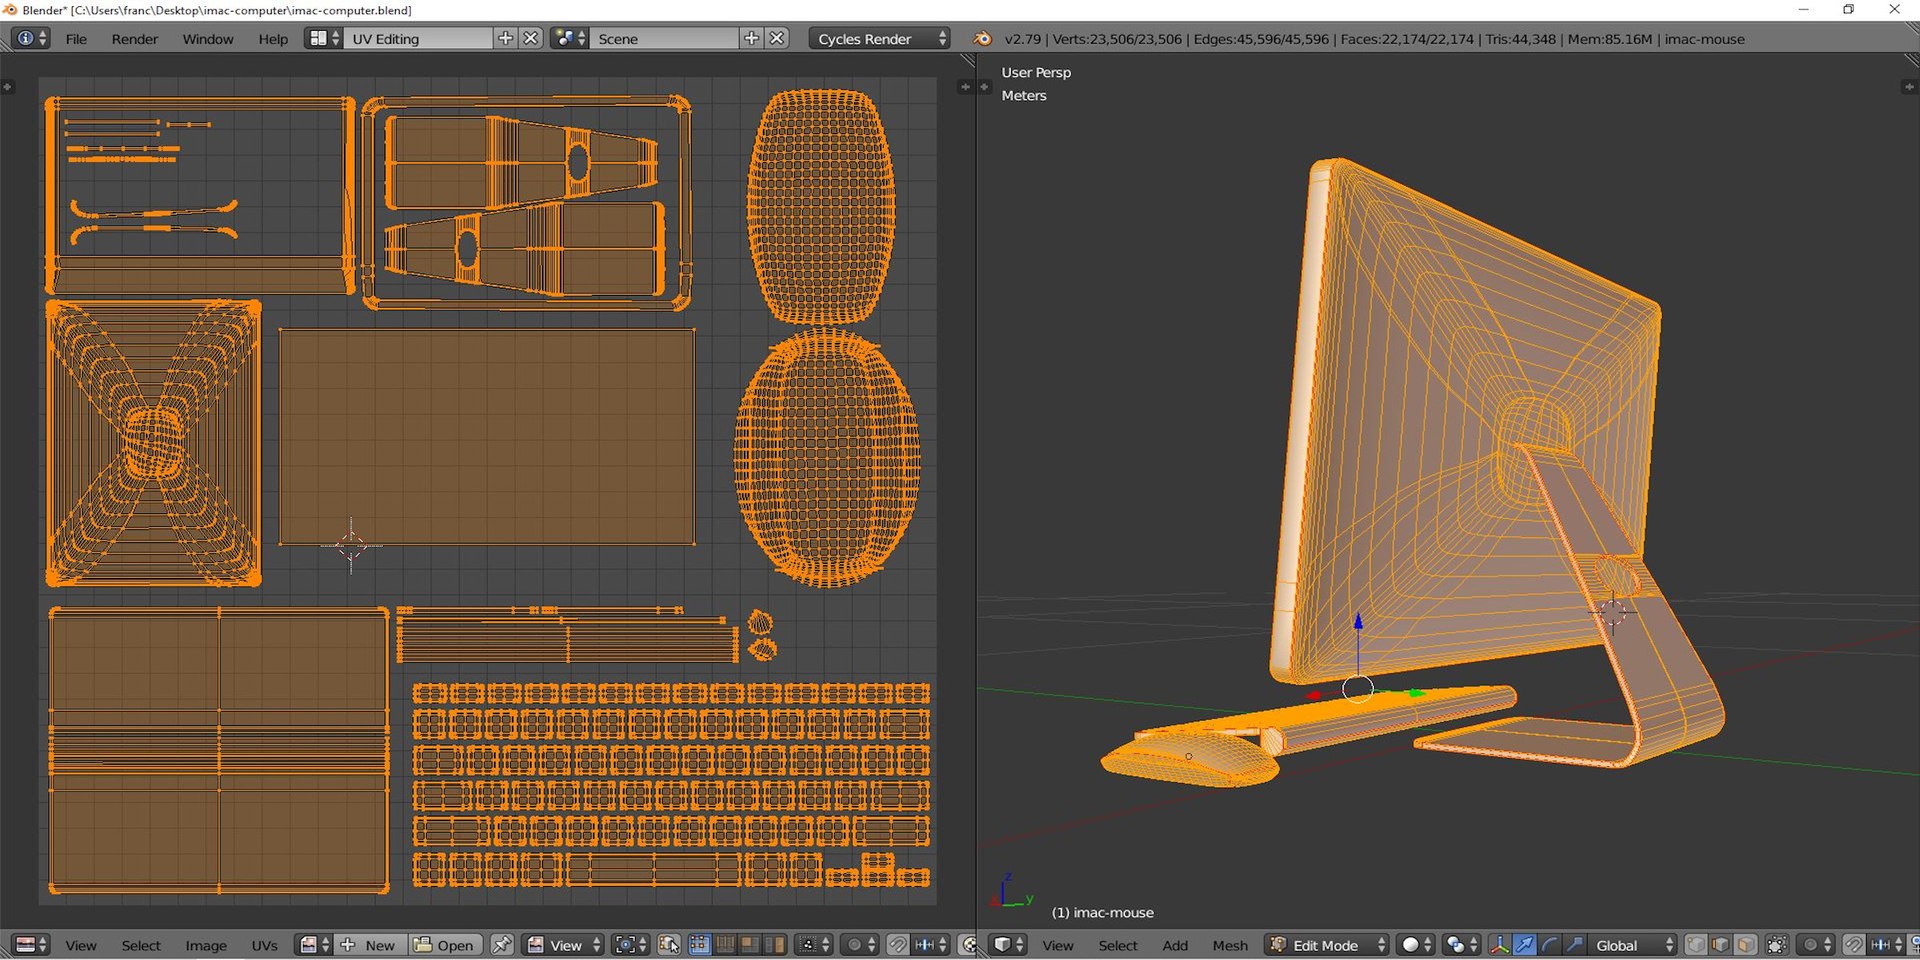Open the image View mode dropdown
This screenshot has height=960, width=1920.
tap(565, 945)
